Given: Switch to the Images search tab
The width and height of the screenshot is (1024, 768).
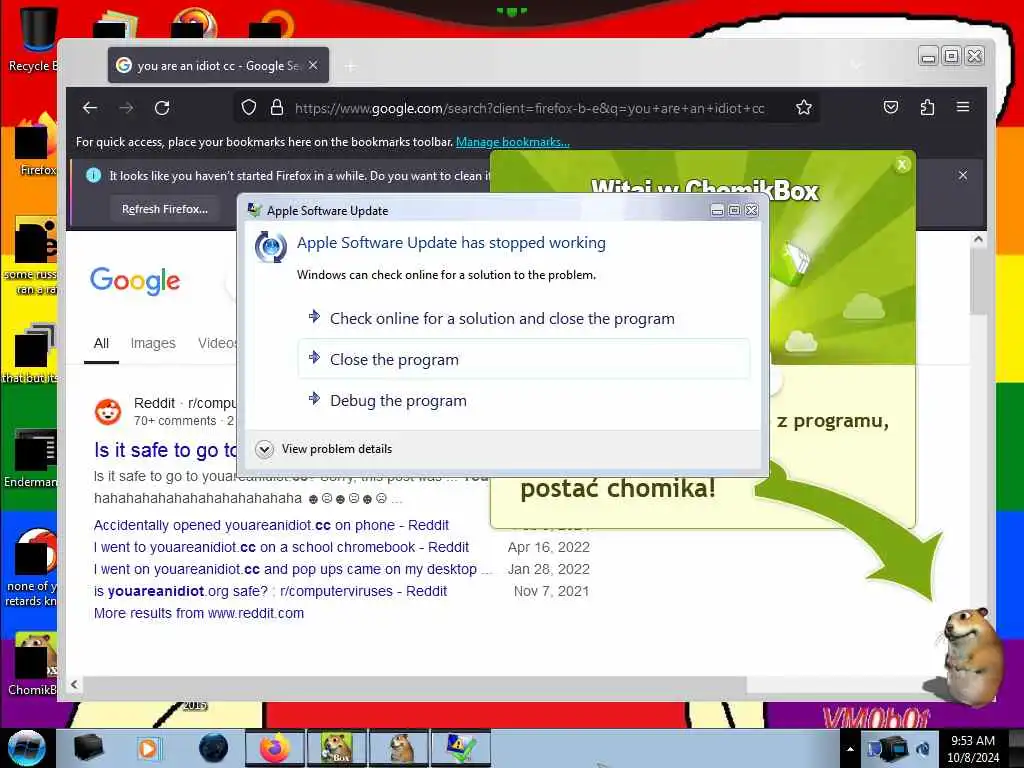Looking at the screenshot, I should tap(153, 344).
